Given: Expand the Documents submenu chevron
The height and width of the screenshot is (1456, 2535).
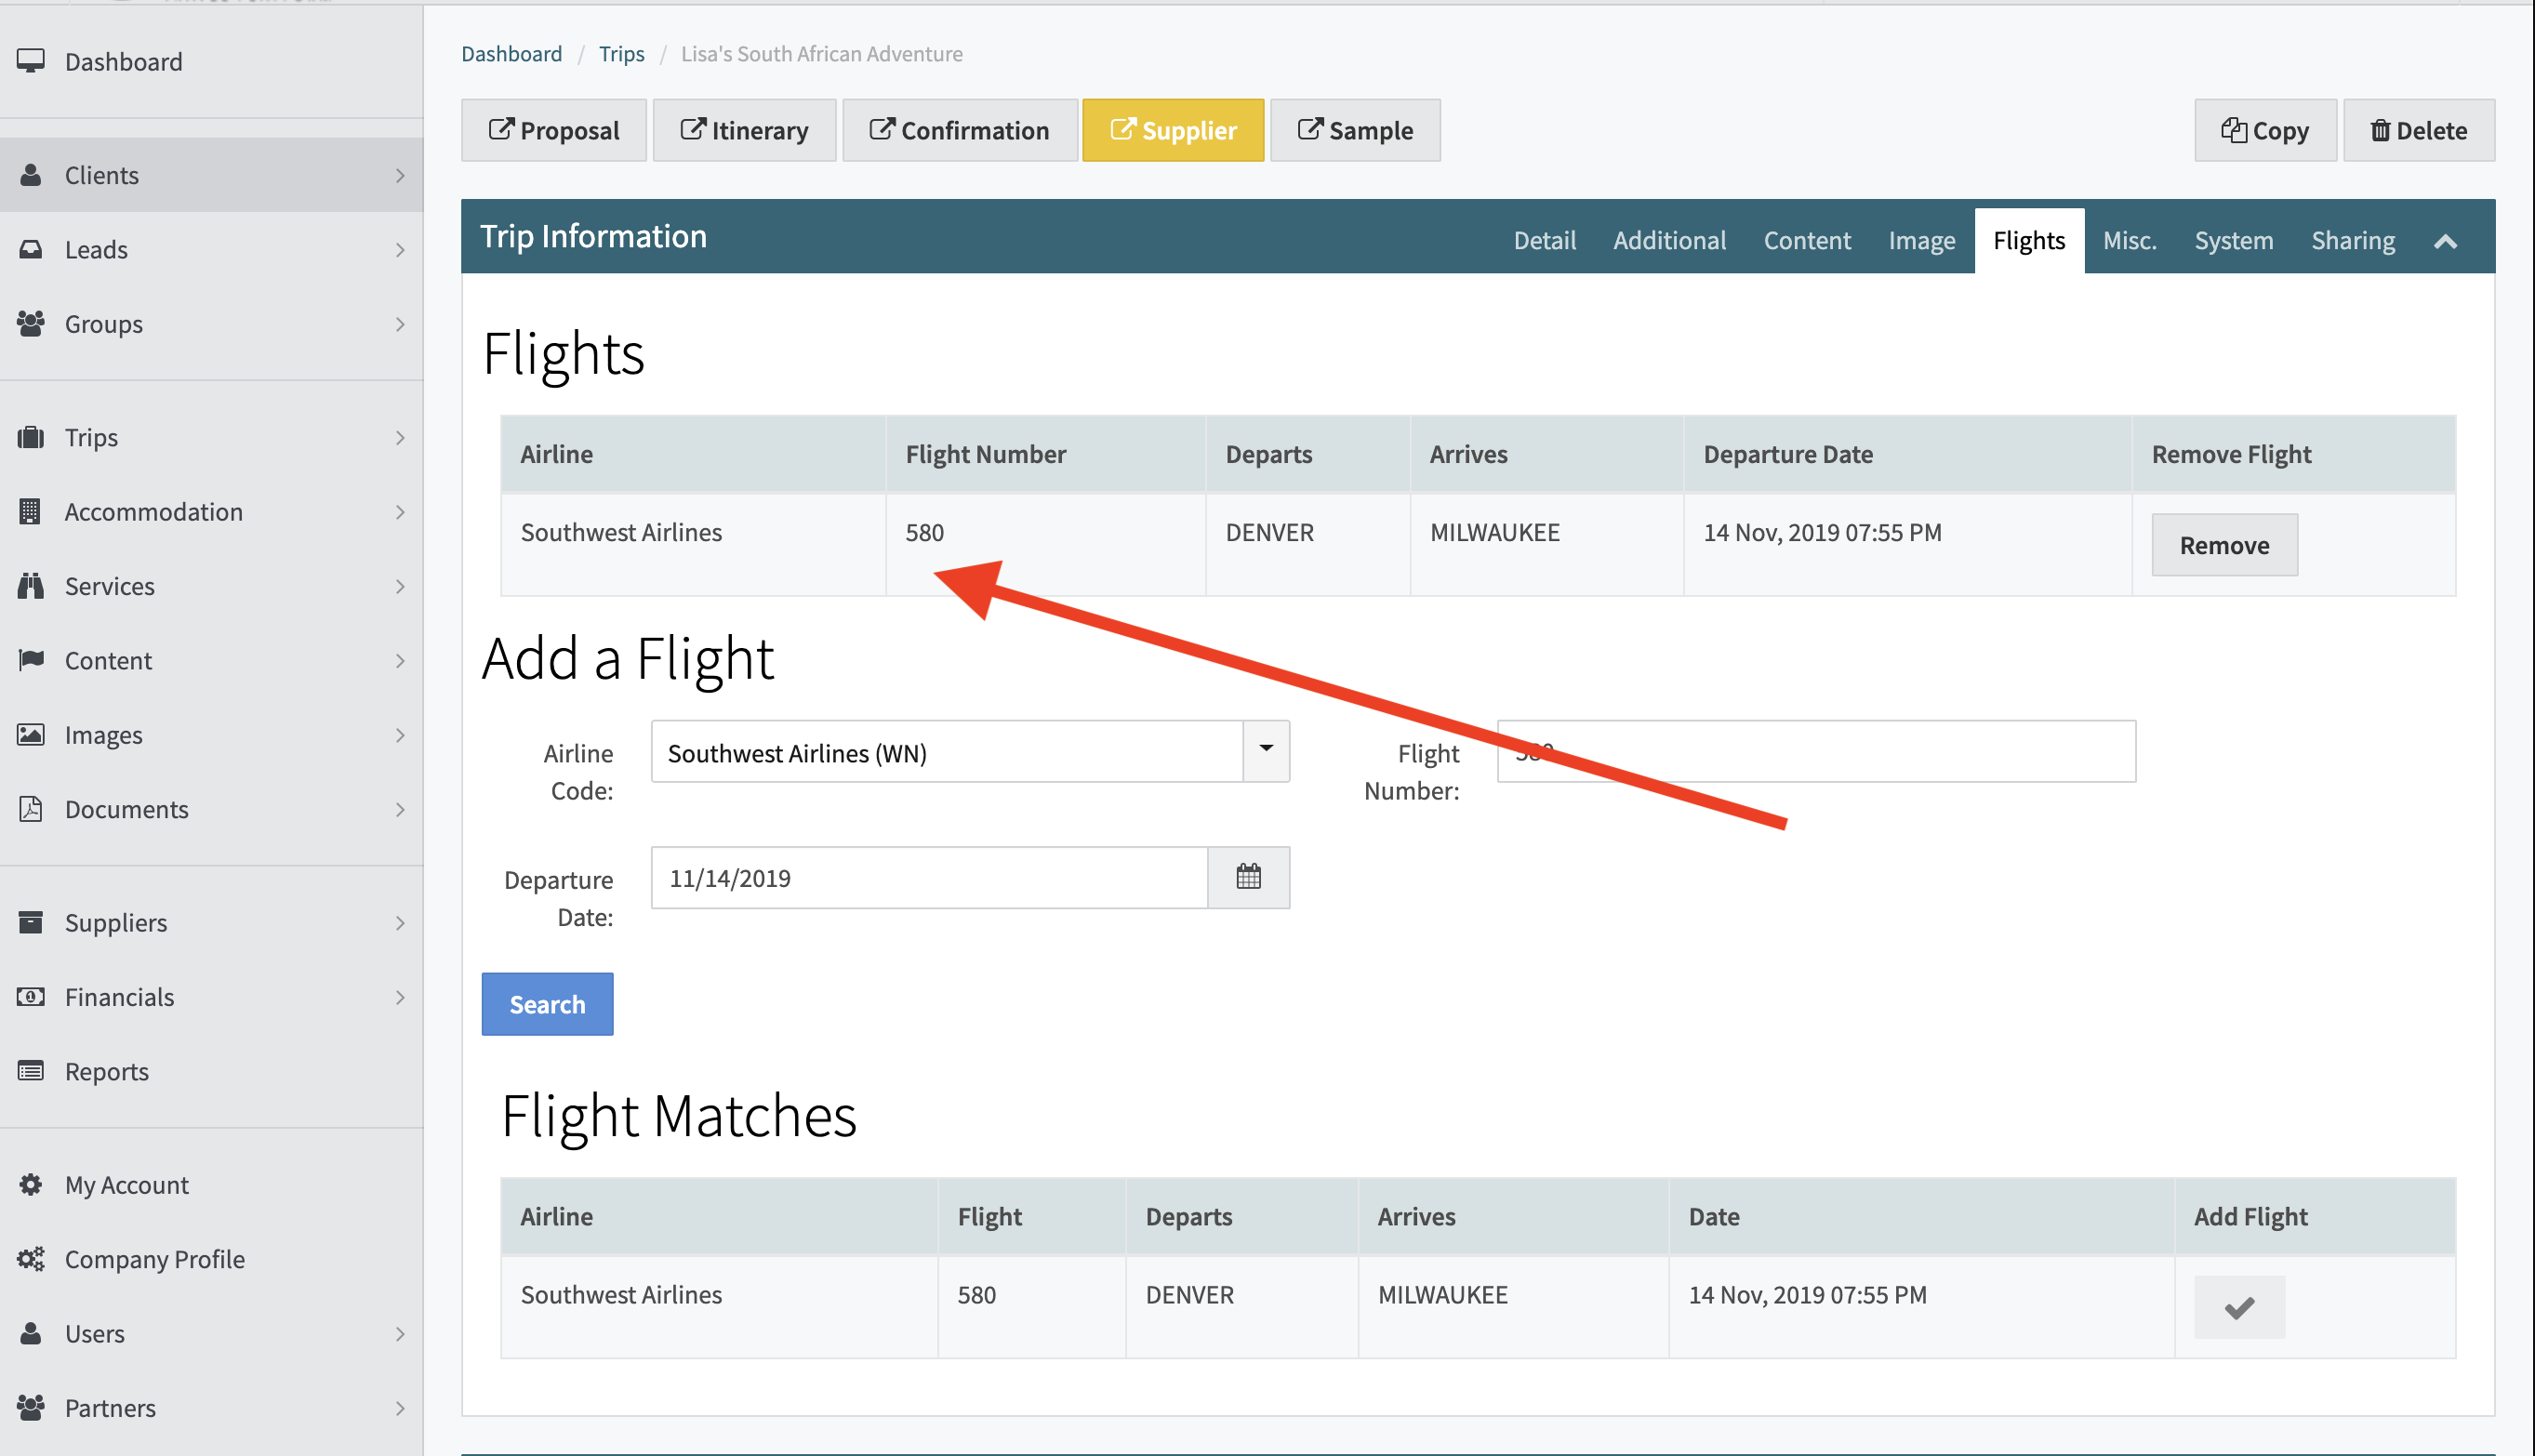Looking at the screenshot, I should point(400,810).
